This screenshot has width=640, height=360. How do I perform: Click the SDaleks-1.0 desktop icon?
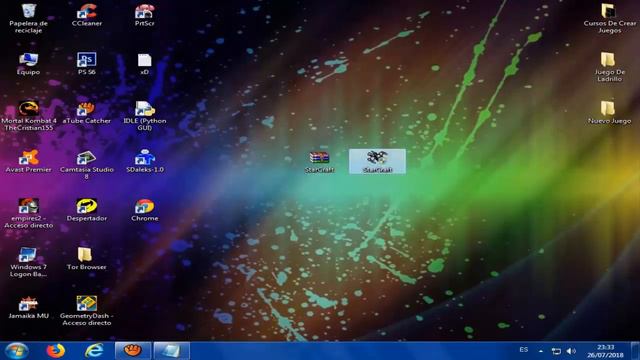tap(144, 161)
